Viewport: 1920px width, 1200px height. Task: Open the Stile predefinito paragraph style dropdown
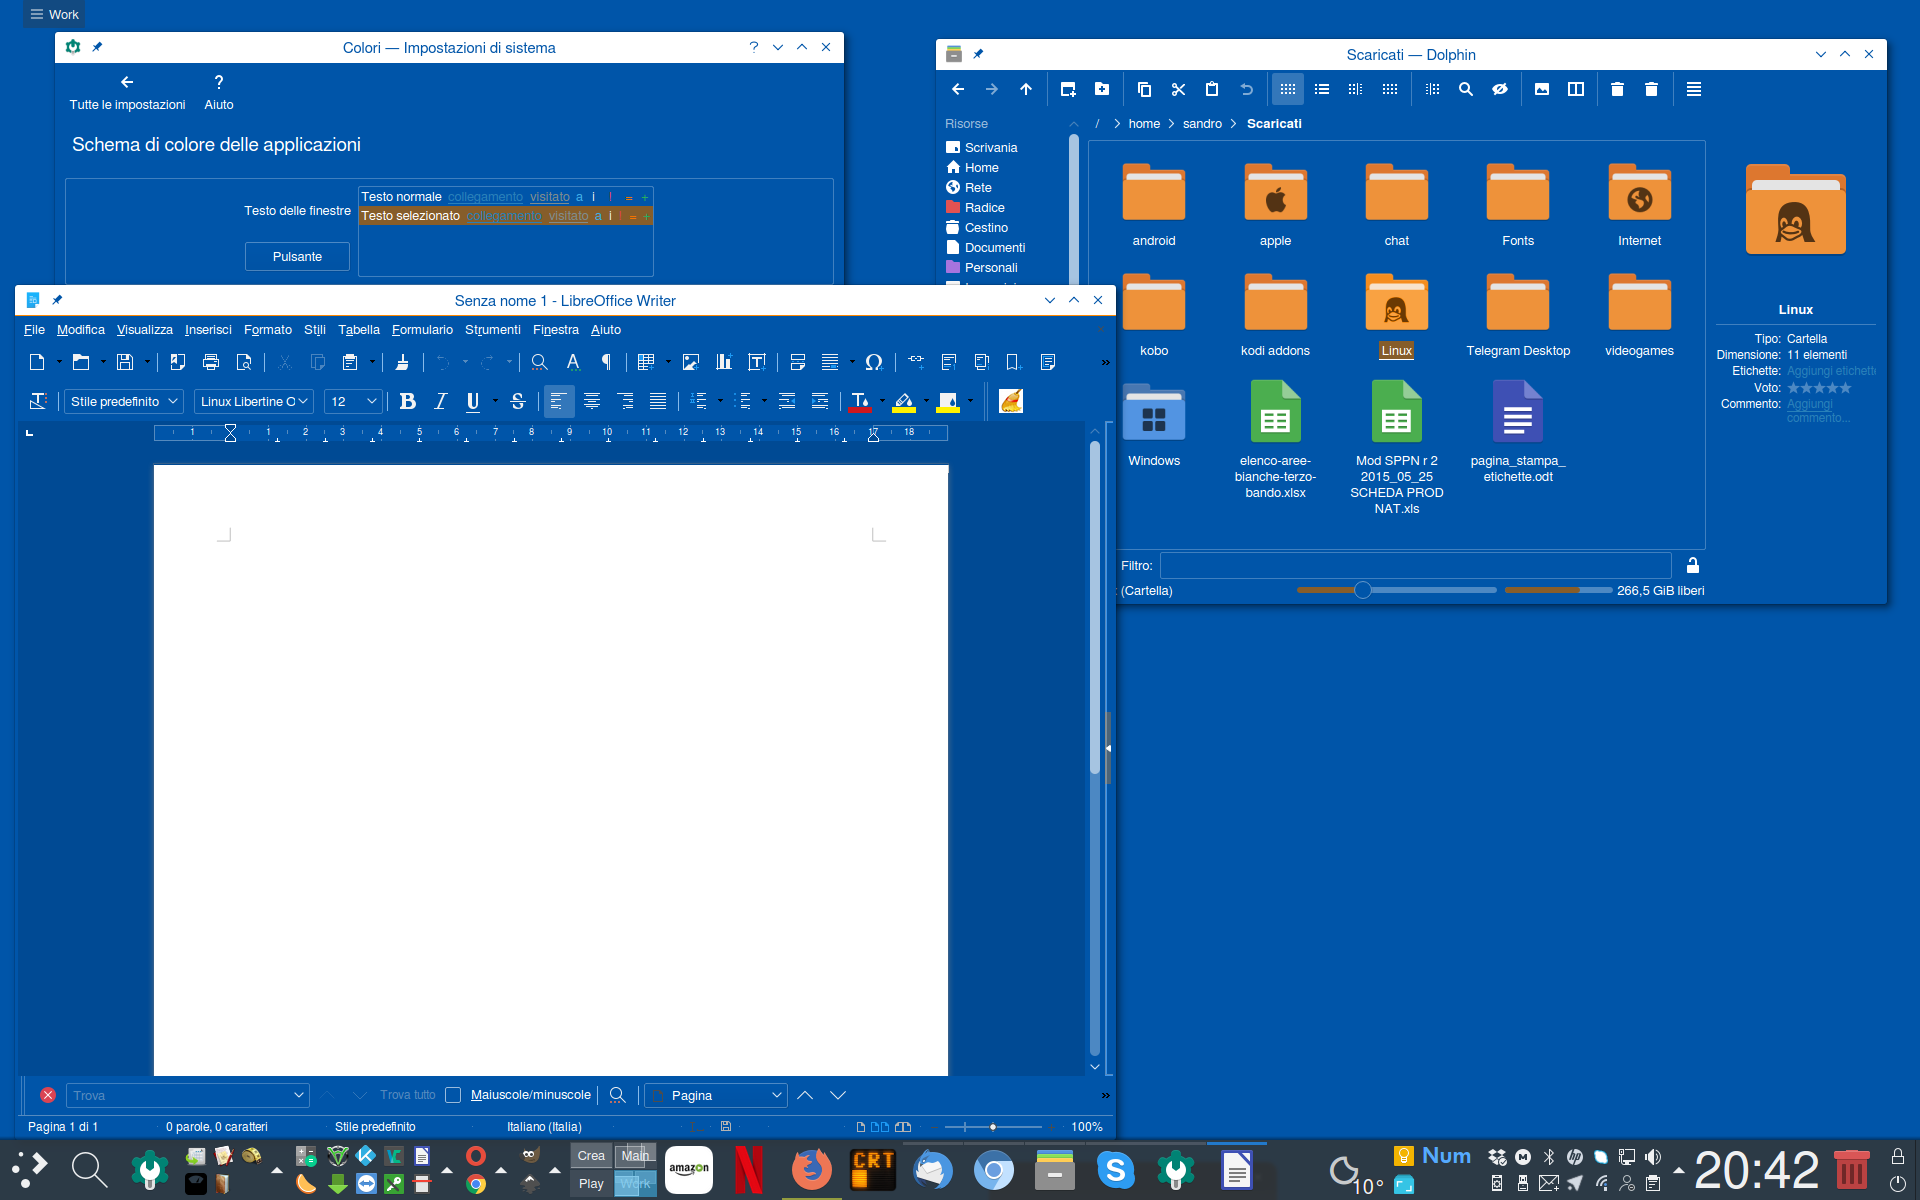(x=173, y=401)
